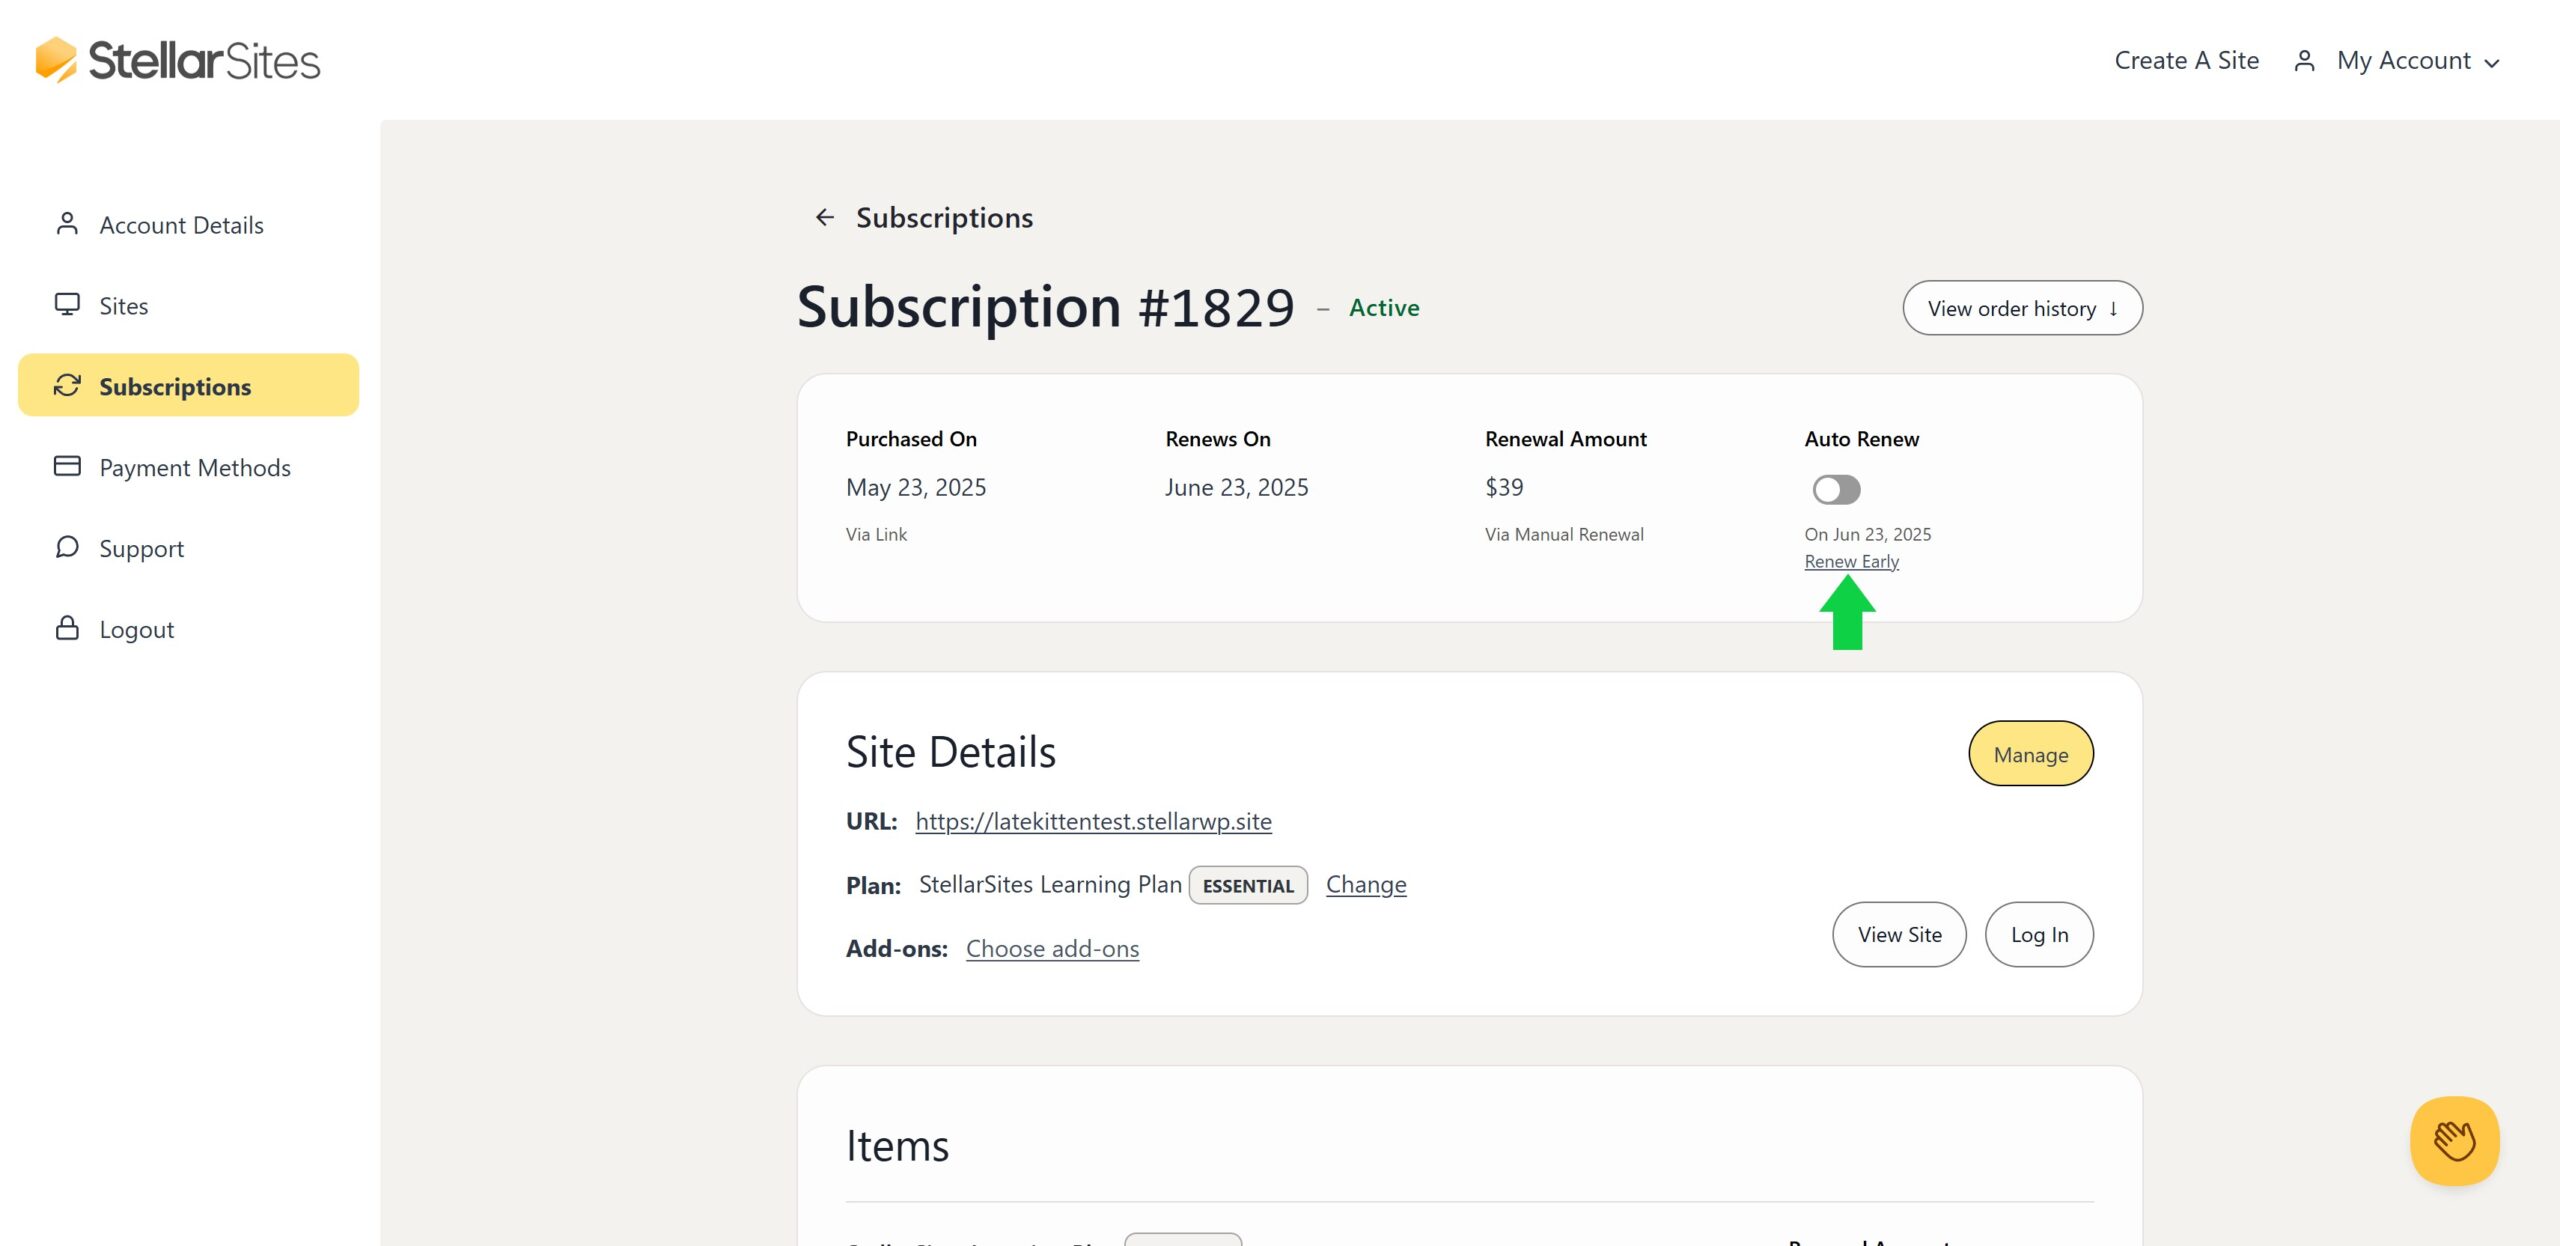Click the Manage button in Site Details
The image size is (2560, 1246).
tap(2030, 753)
